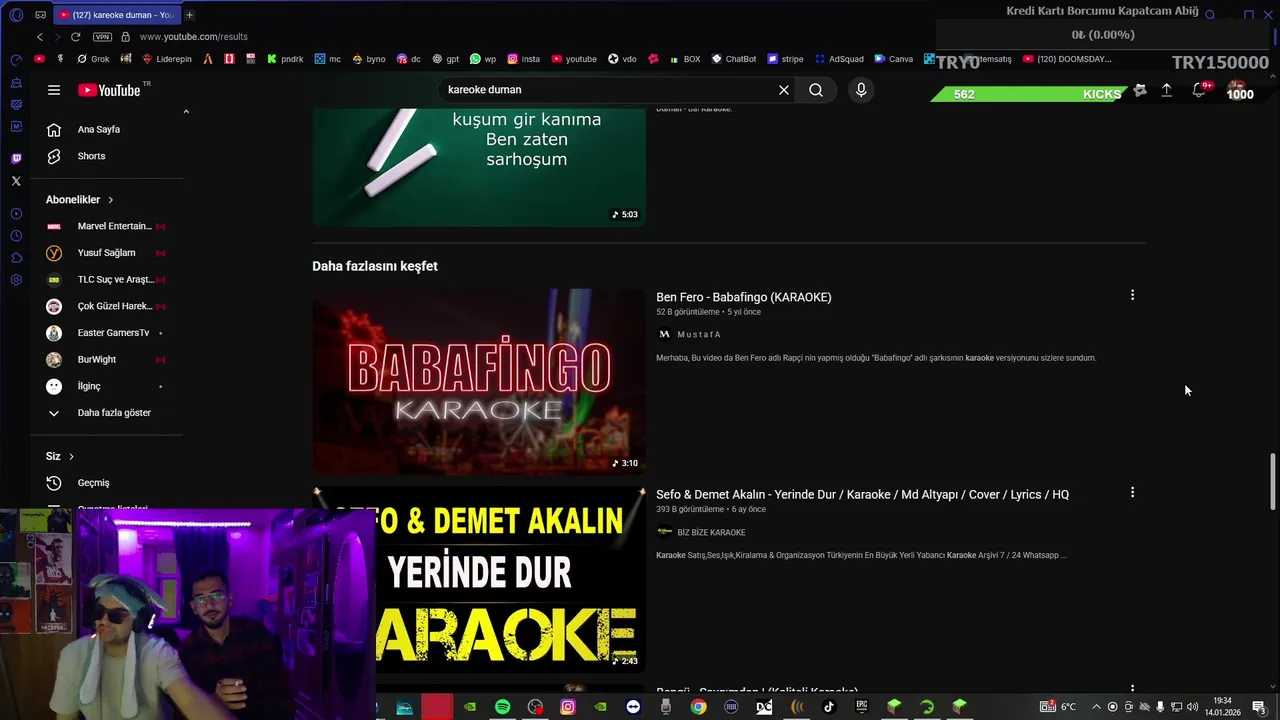1280x720 pixels.
Task: Open the YouTube notifications bell
Action: [1199, 90]
